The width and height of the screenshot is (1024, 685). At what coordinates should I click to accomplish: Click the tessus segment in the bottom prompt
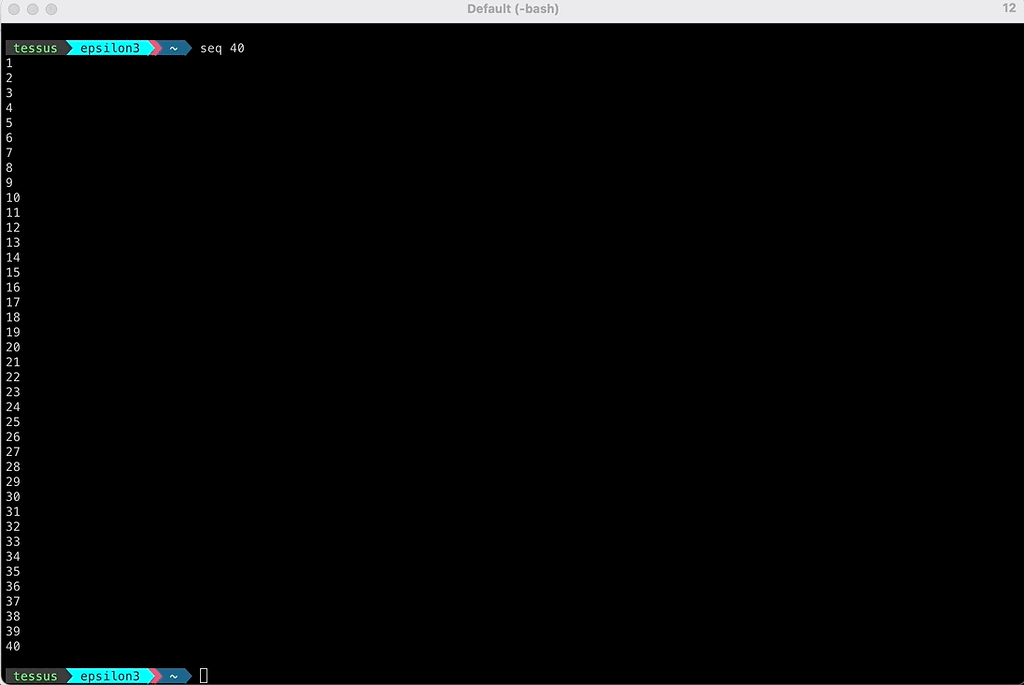[35, 676]
